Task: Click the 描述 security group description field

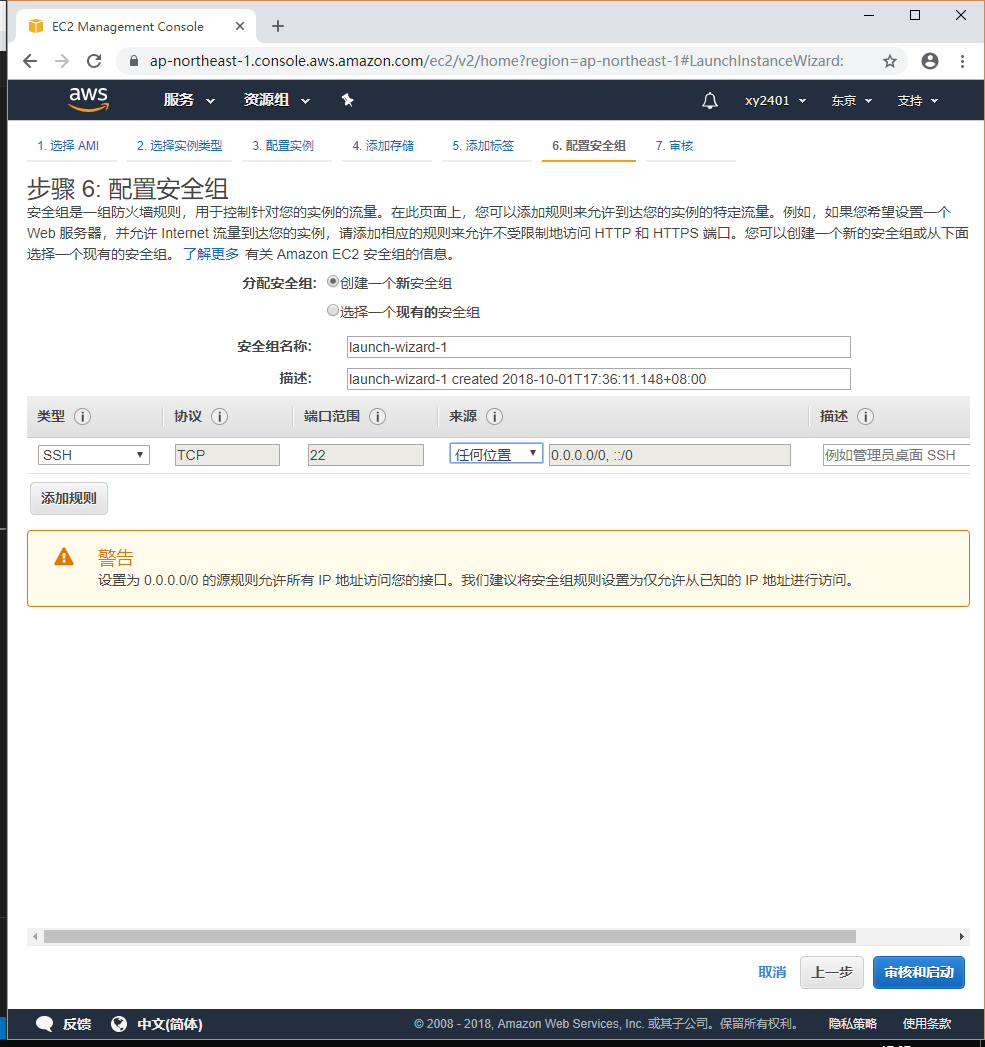Action: tap(598, 379)
